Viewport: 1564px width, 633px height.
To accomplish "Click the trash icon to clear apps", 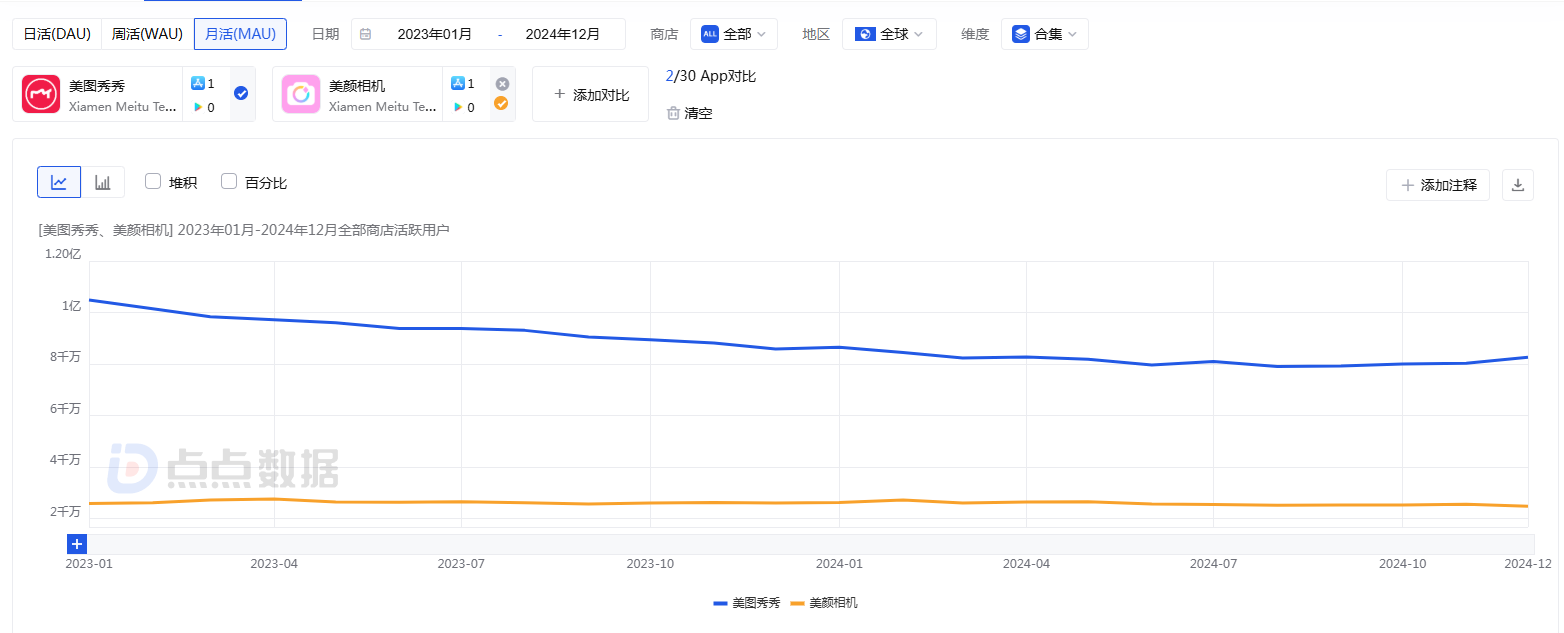I will (673, 113).
